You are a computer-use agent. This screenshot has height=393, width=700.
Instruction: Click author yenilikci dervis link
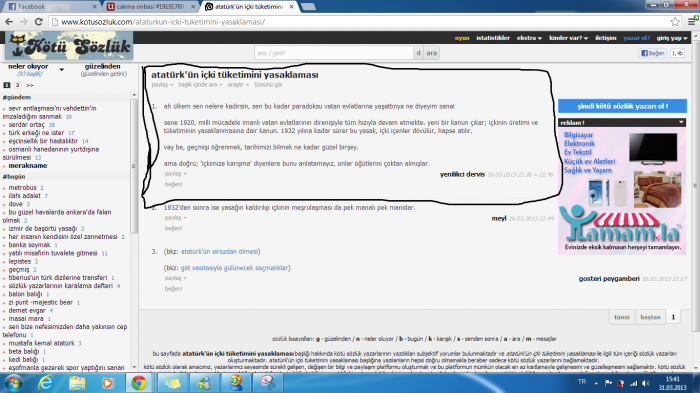pyautogui.click(x=462, y=174)
